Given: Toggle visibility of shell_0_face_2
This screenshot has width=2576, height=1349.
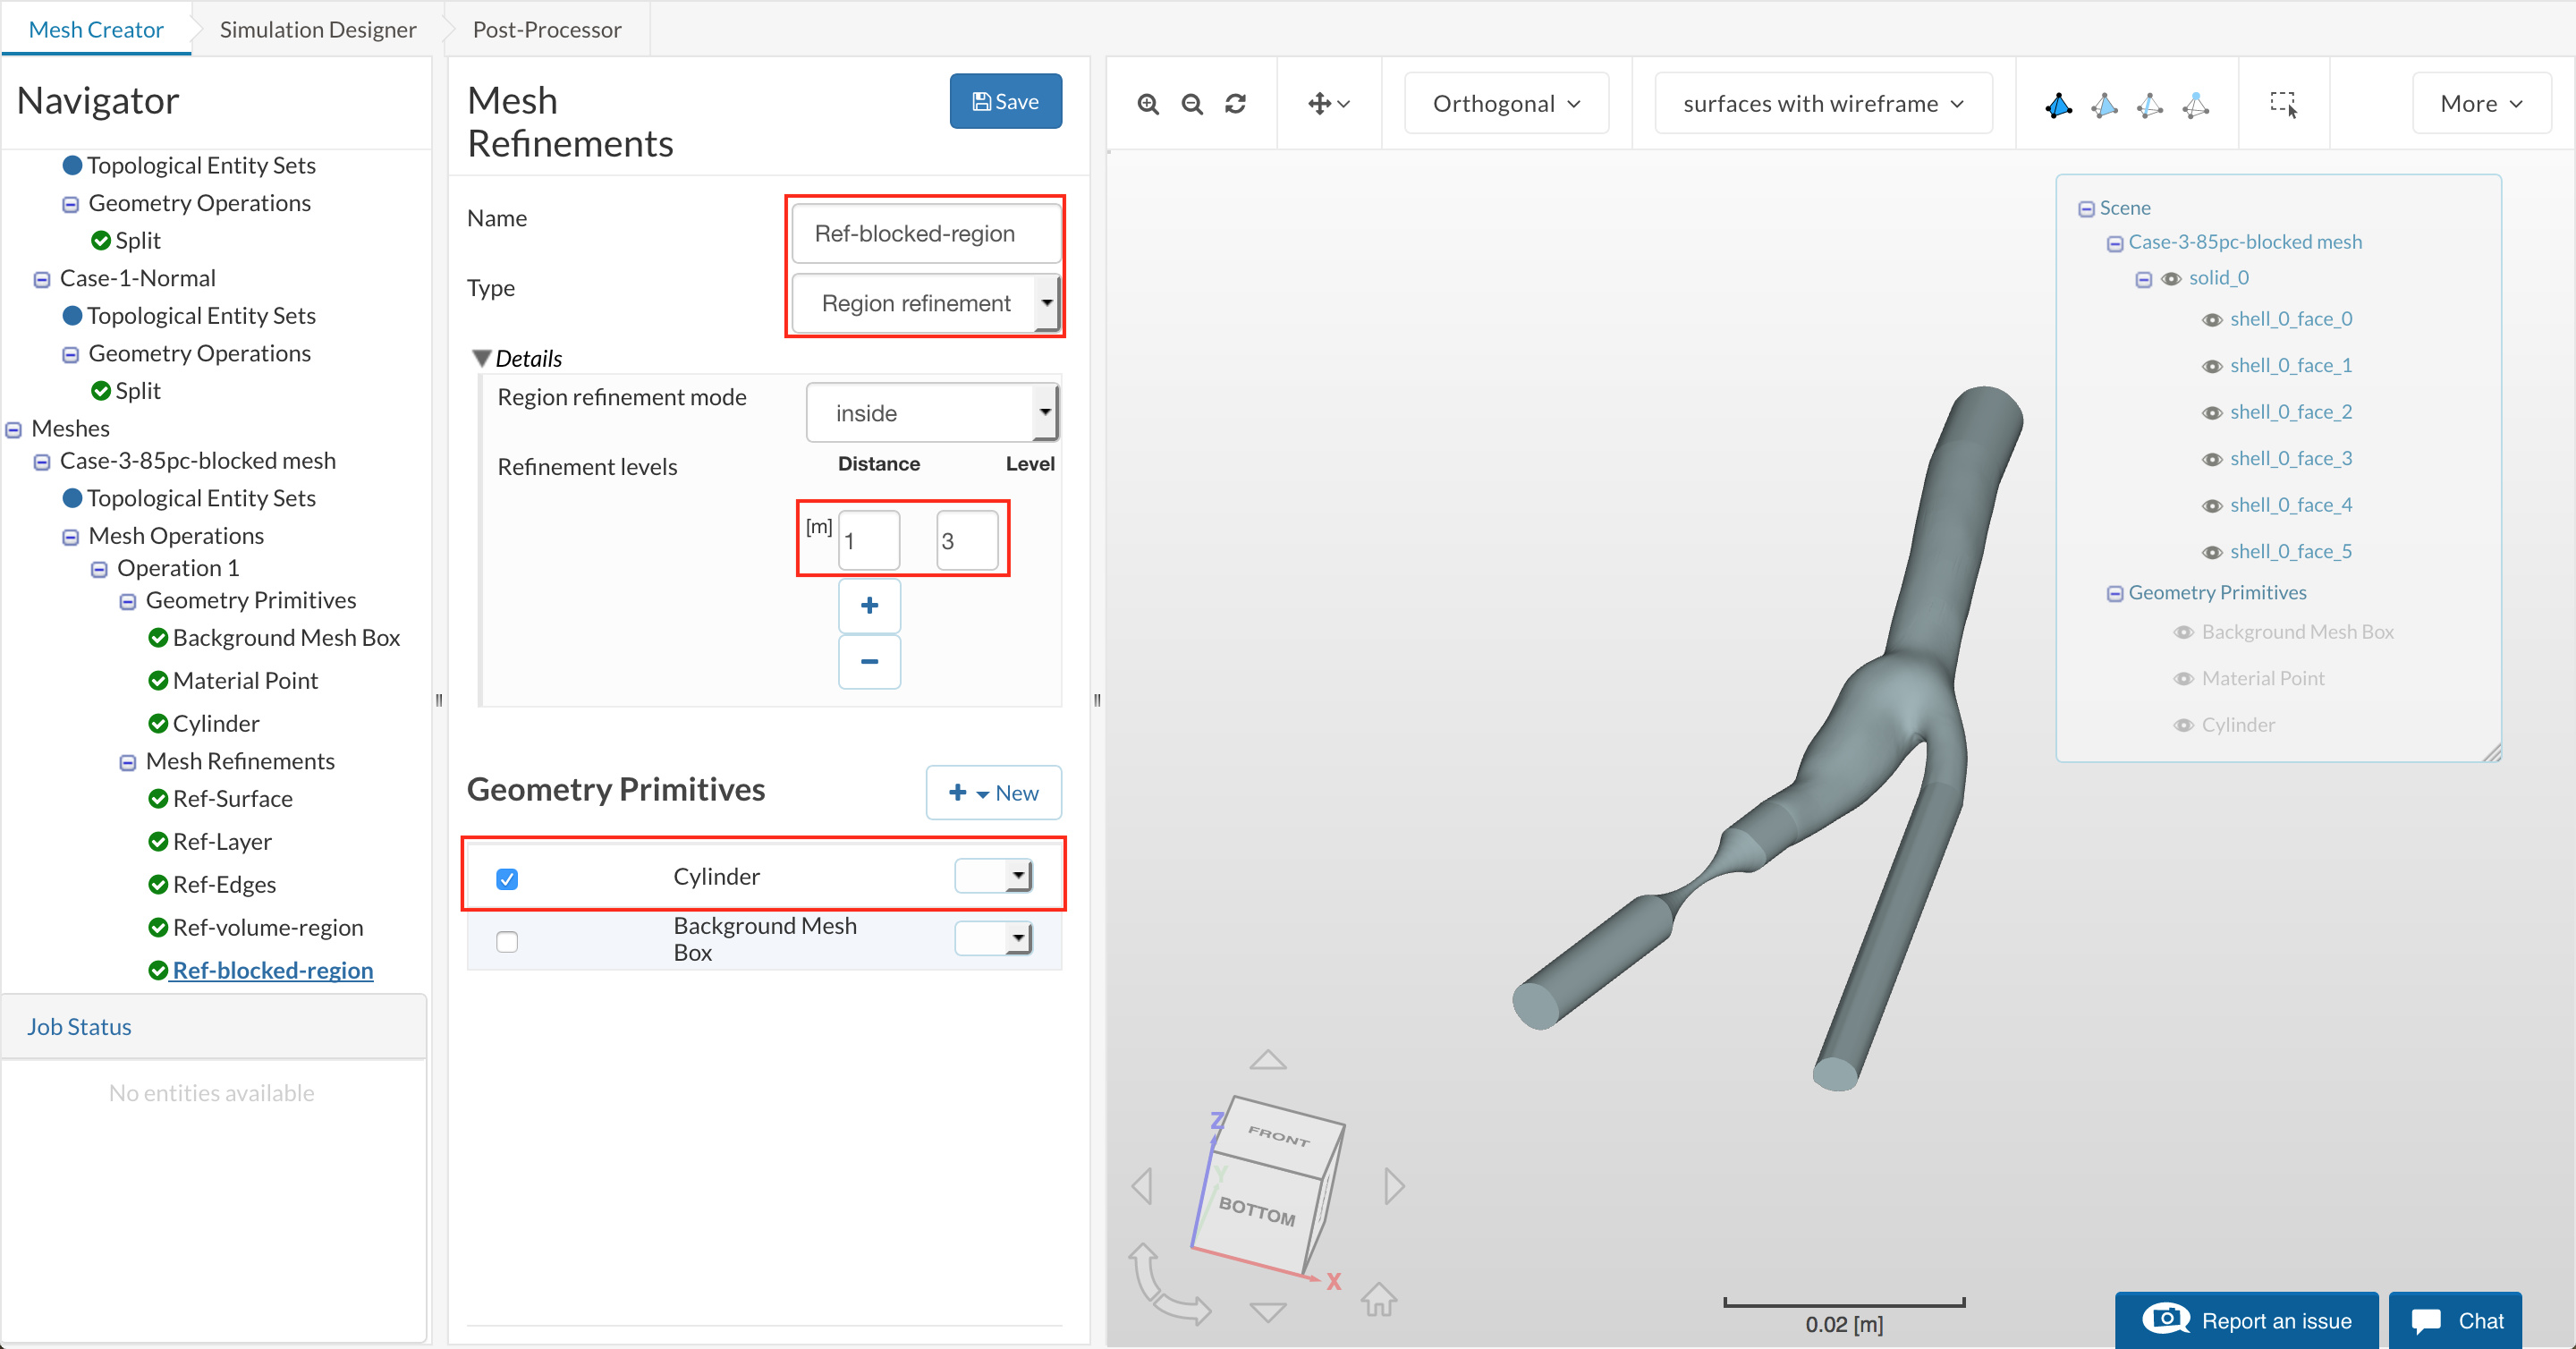Looking at the screenshot, I should 2212,412.
